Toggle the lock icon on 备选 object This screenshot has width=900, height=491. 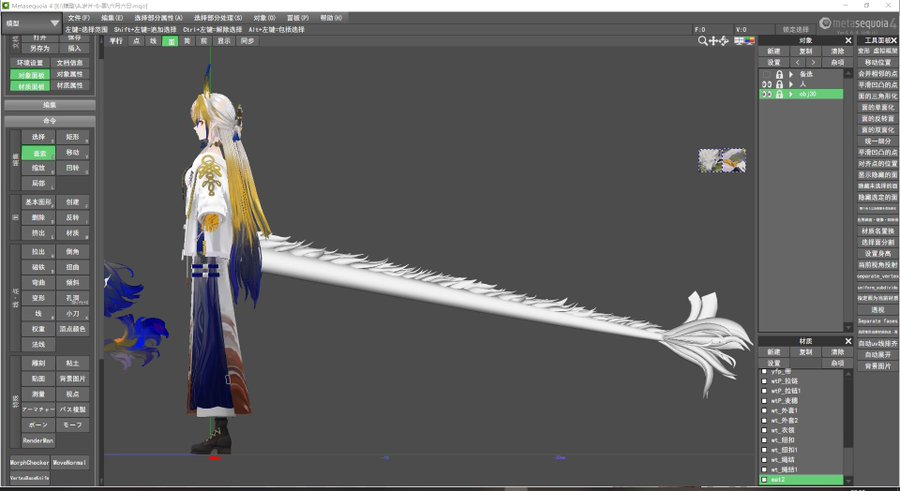[779, 75]
